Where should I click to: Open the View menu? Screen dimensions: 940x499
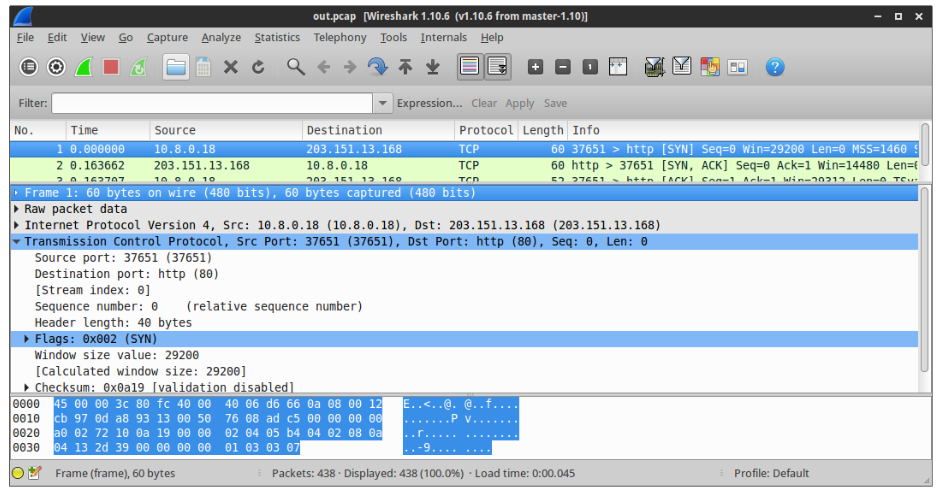[92, 37]
